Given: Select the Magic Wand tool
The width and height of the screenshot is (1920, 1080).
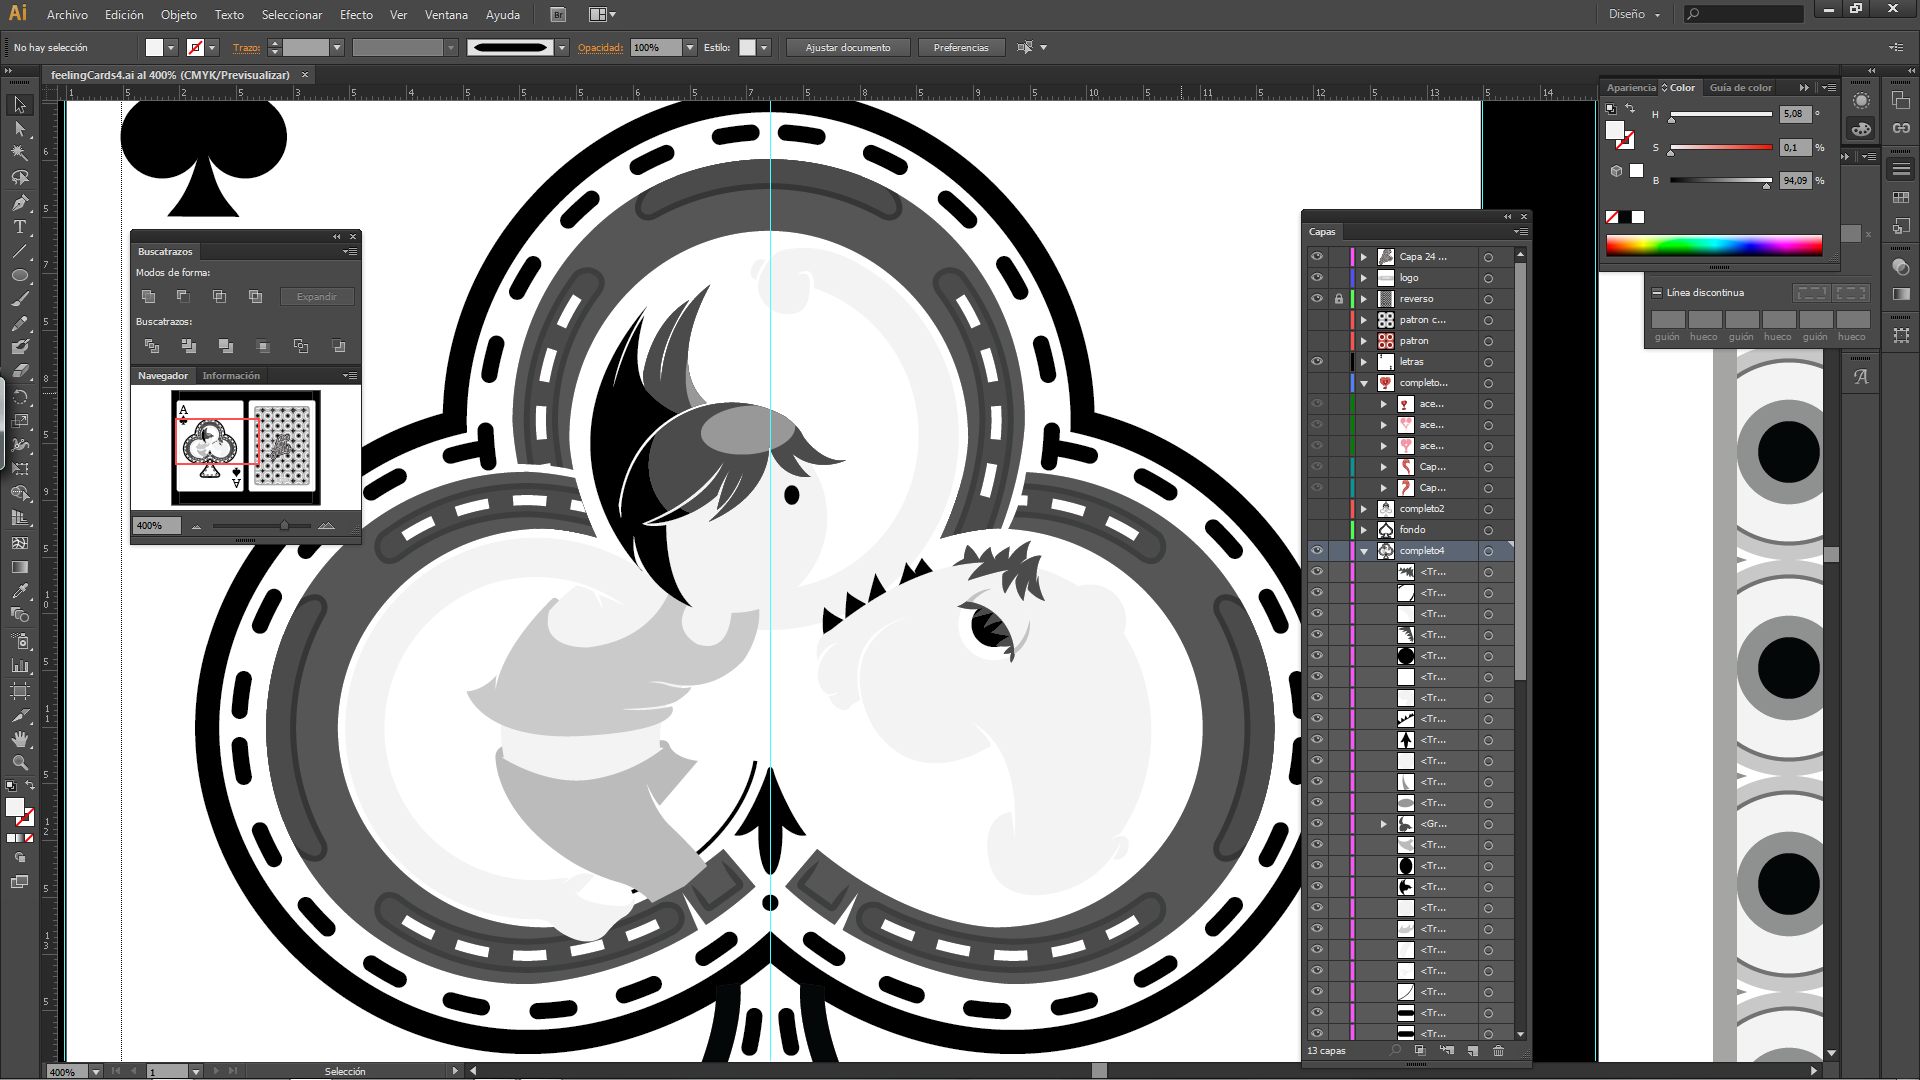Looking at the screenshot, I should (19, 153).
